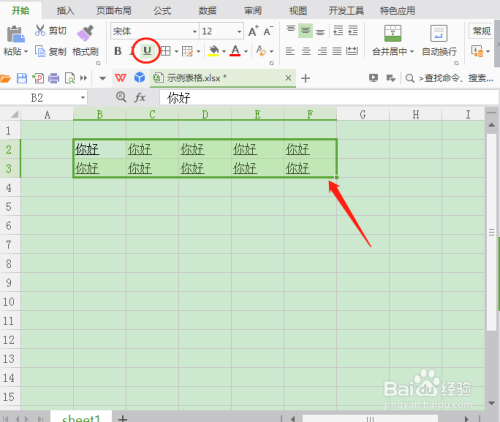
Task: Select the 示例表格.xlsx document tab
Action: tap(223, 78)
